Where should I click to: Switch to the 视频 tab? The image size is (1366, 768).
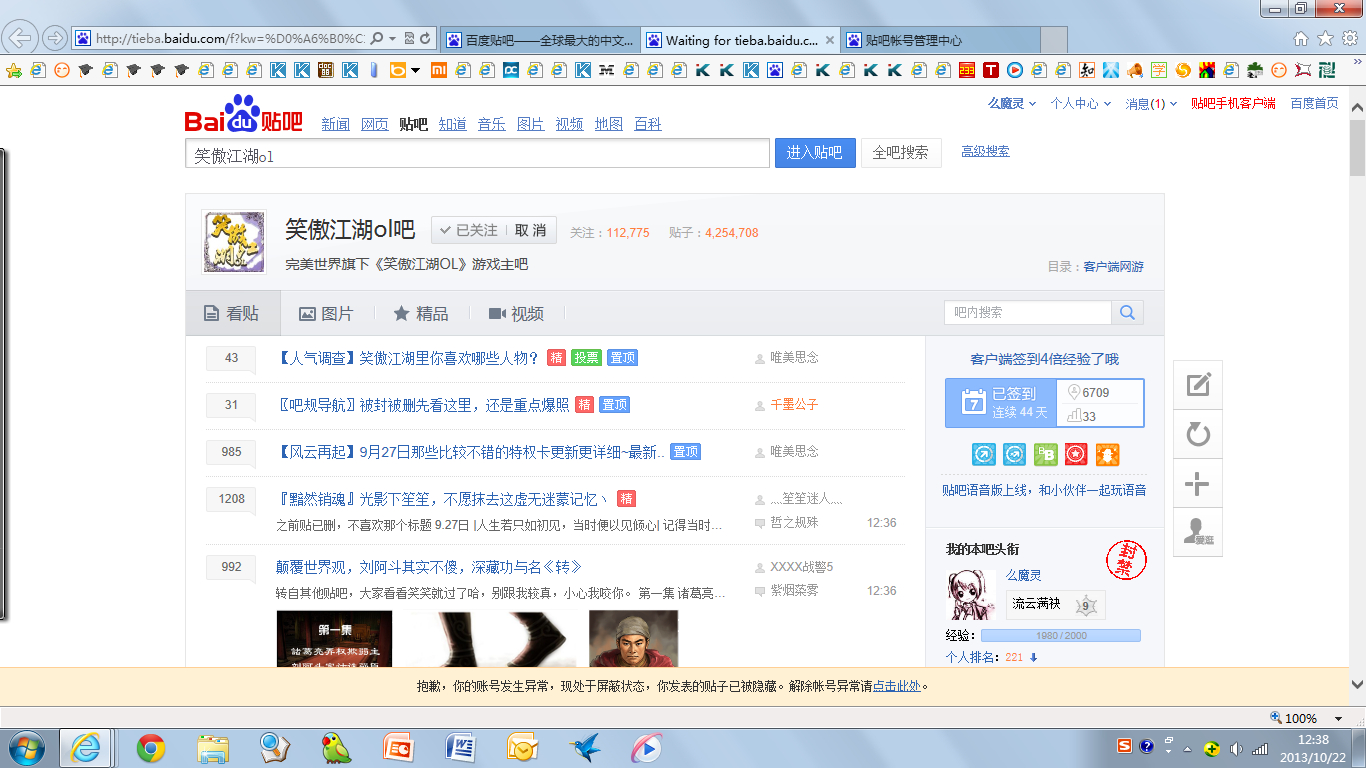point(516,314)
